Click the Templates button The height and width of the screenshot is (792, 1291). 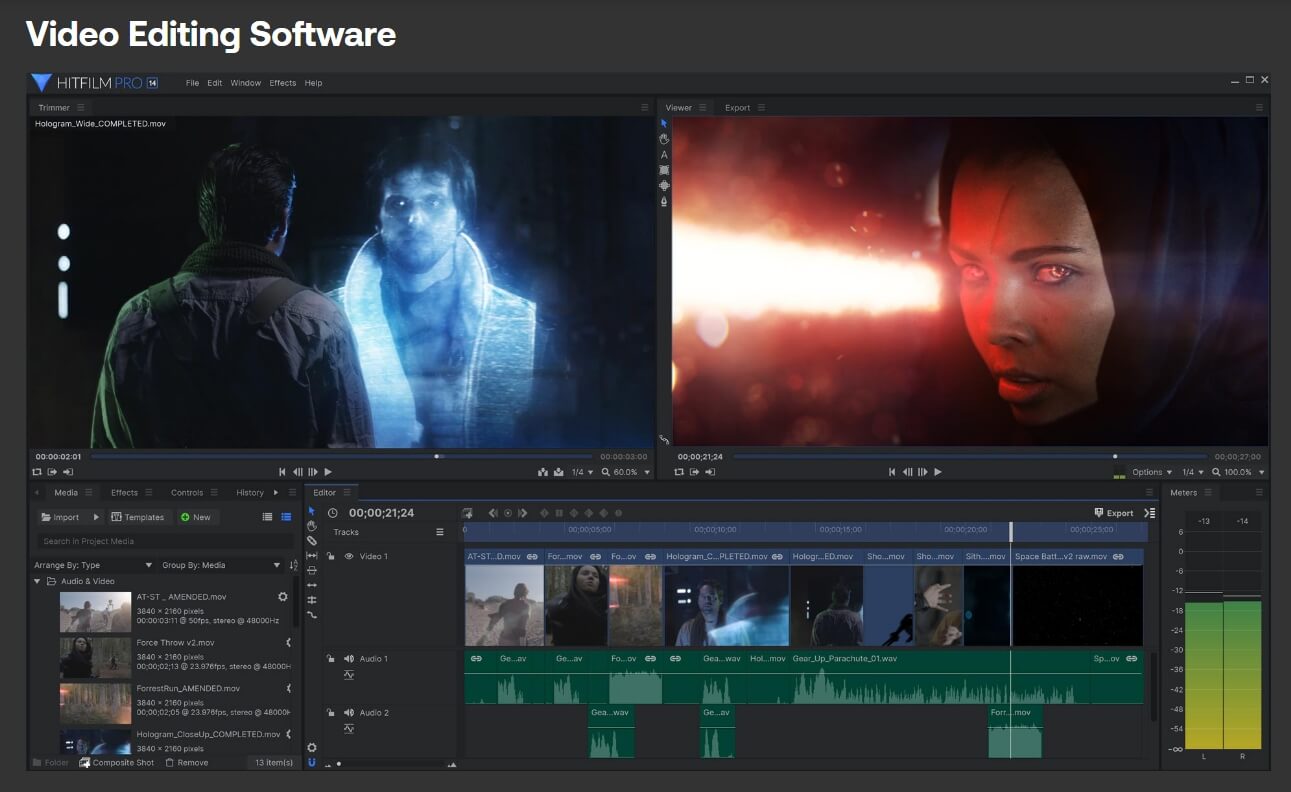tap(138, 517)
